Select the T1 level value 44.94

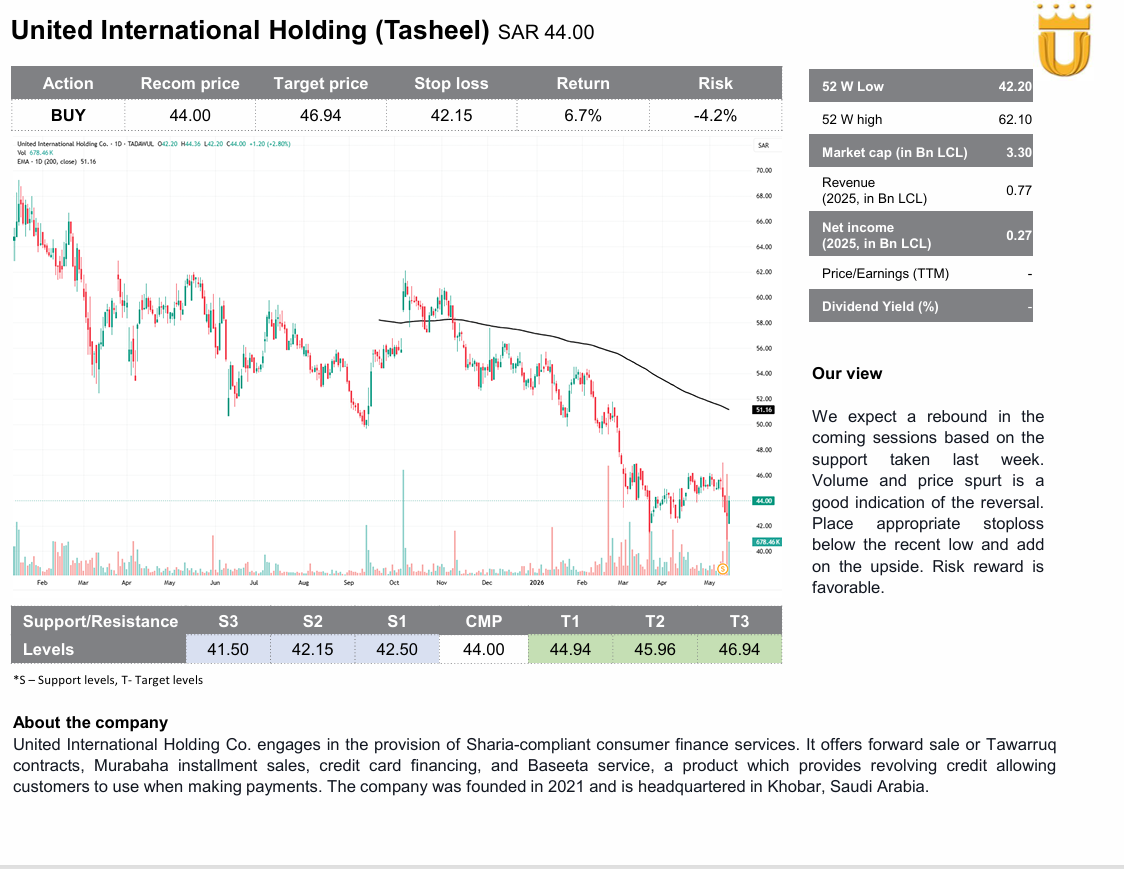coord(570,650)
